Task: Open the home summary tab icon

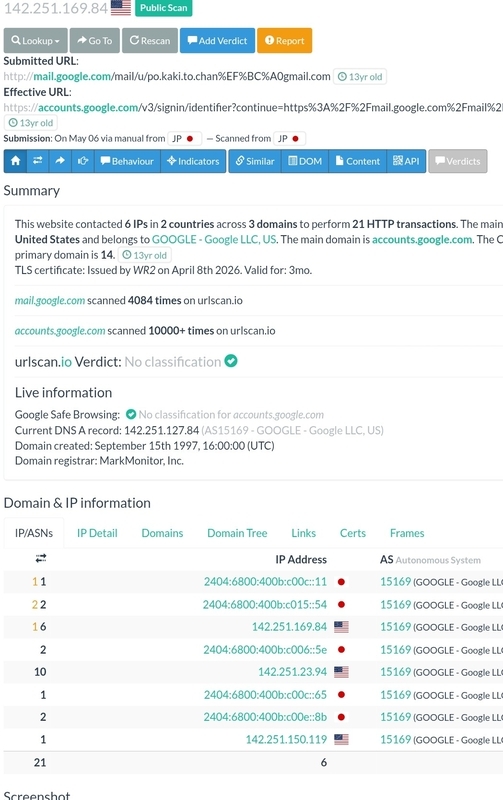Action: (15, 161)
